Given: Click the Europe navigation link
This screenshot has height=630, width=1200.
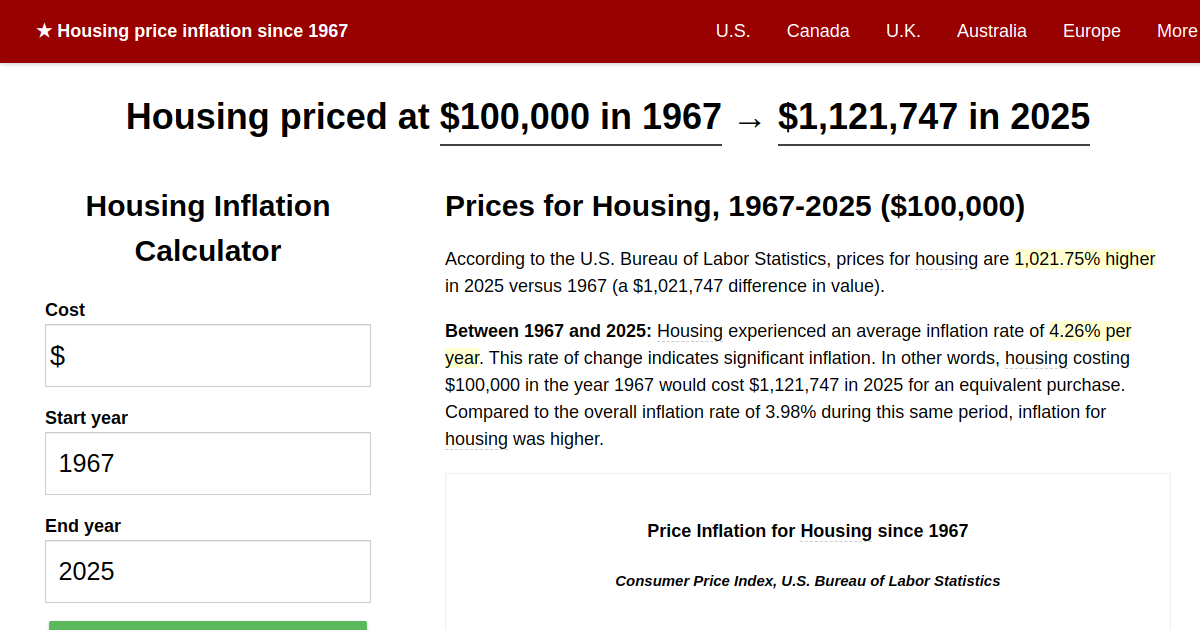Looking at the screenshot, I should tap(1091, 31).
